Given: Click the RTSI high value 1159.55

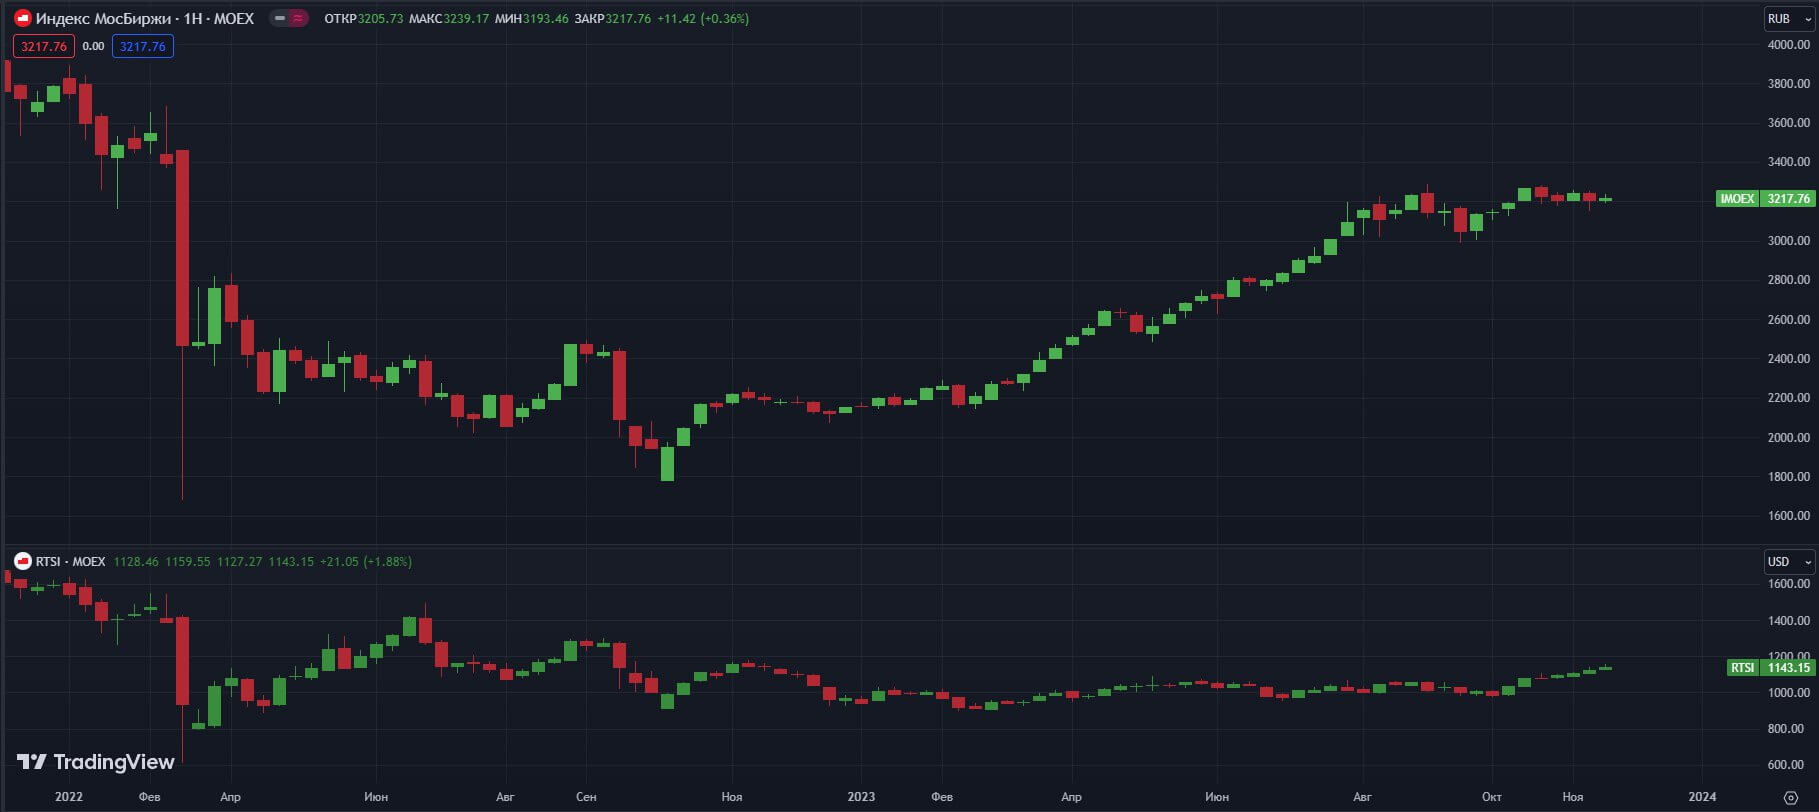Looking at the screenshot, I should pyautogui.click(x=188, y=561).
